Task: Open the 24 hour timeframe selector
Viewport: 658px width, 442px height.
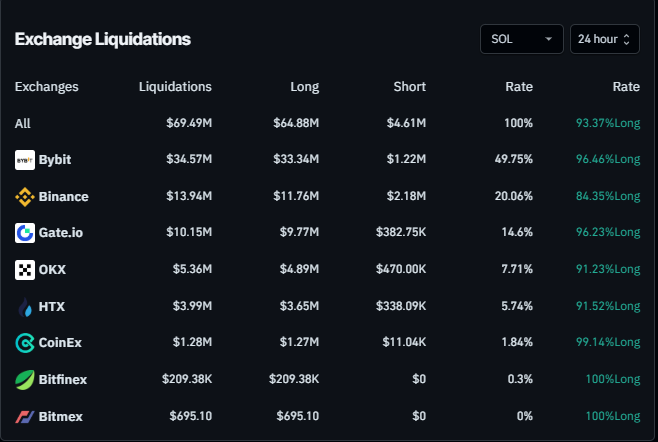Action: [x=604, y=39]
